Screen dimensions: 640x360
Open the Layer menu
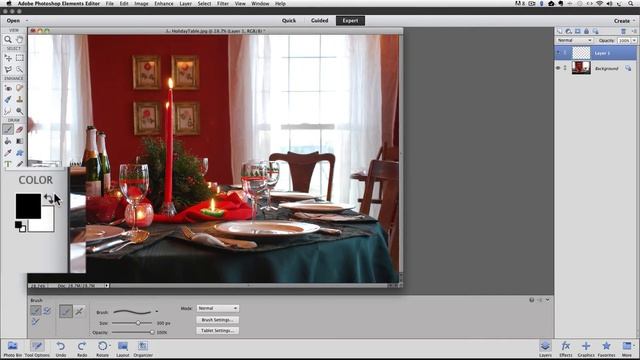[x=185, y=3]
